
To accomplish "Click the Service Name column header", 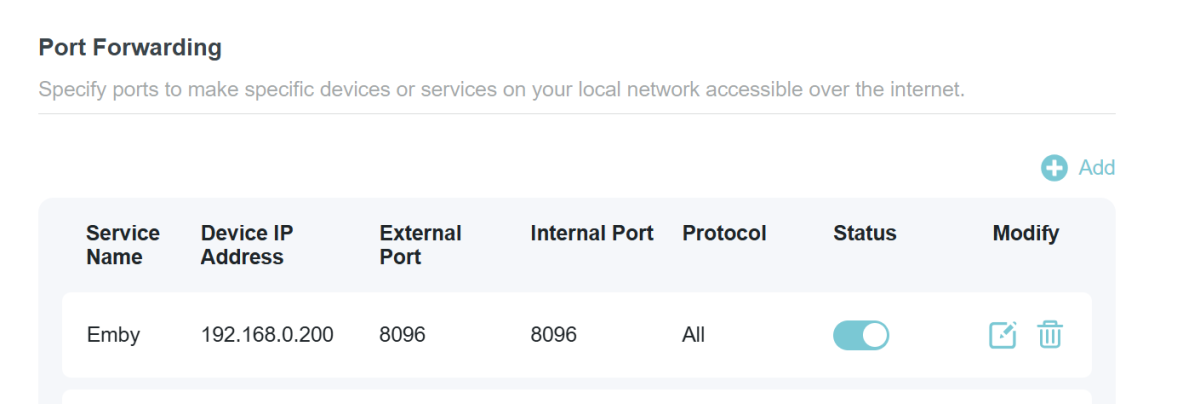I will [x=123, y=245].
